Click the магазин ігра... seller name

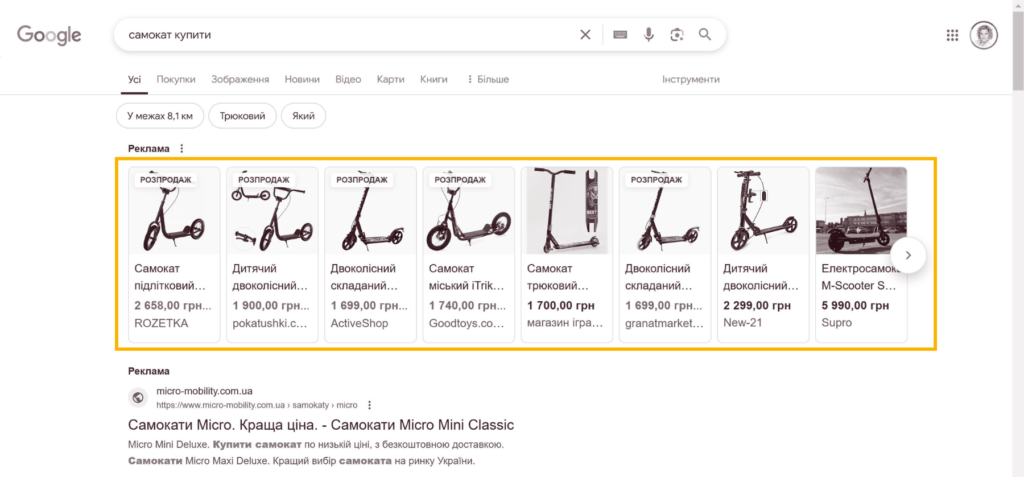coord(566,323)
